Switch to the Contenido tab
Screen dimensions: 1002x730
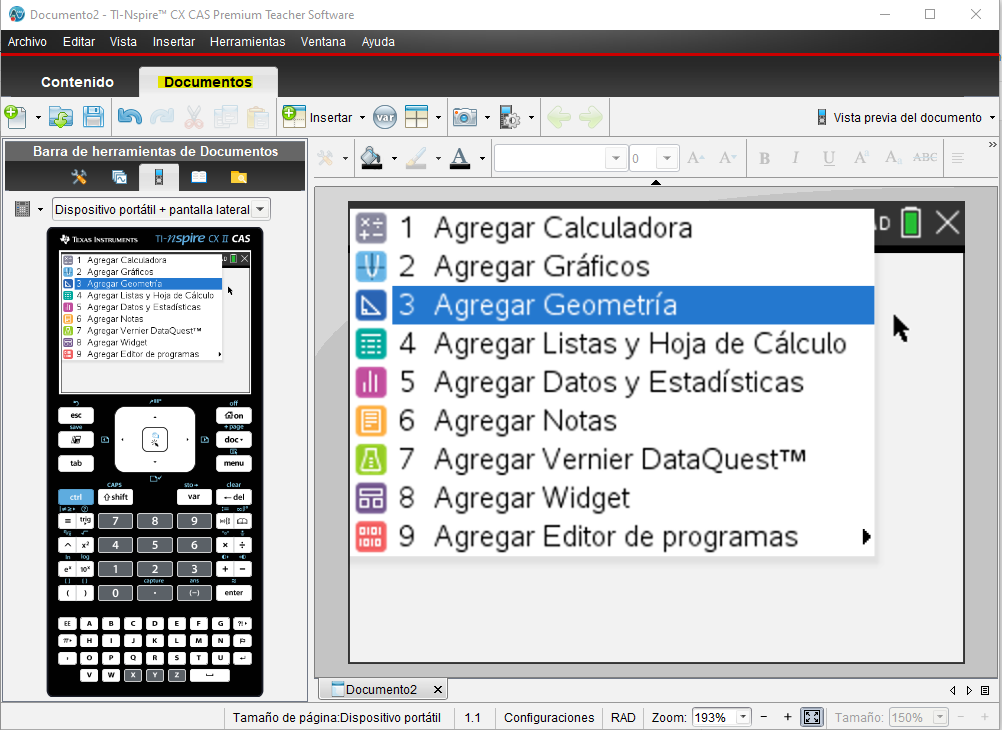pyautogui.click(x=77, y=82)
